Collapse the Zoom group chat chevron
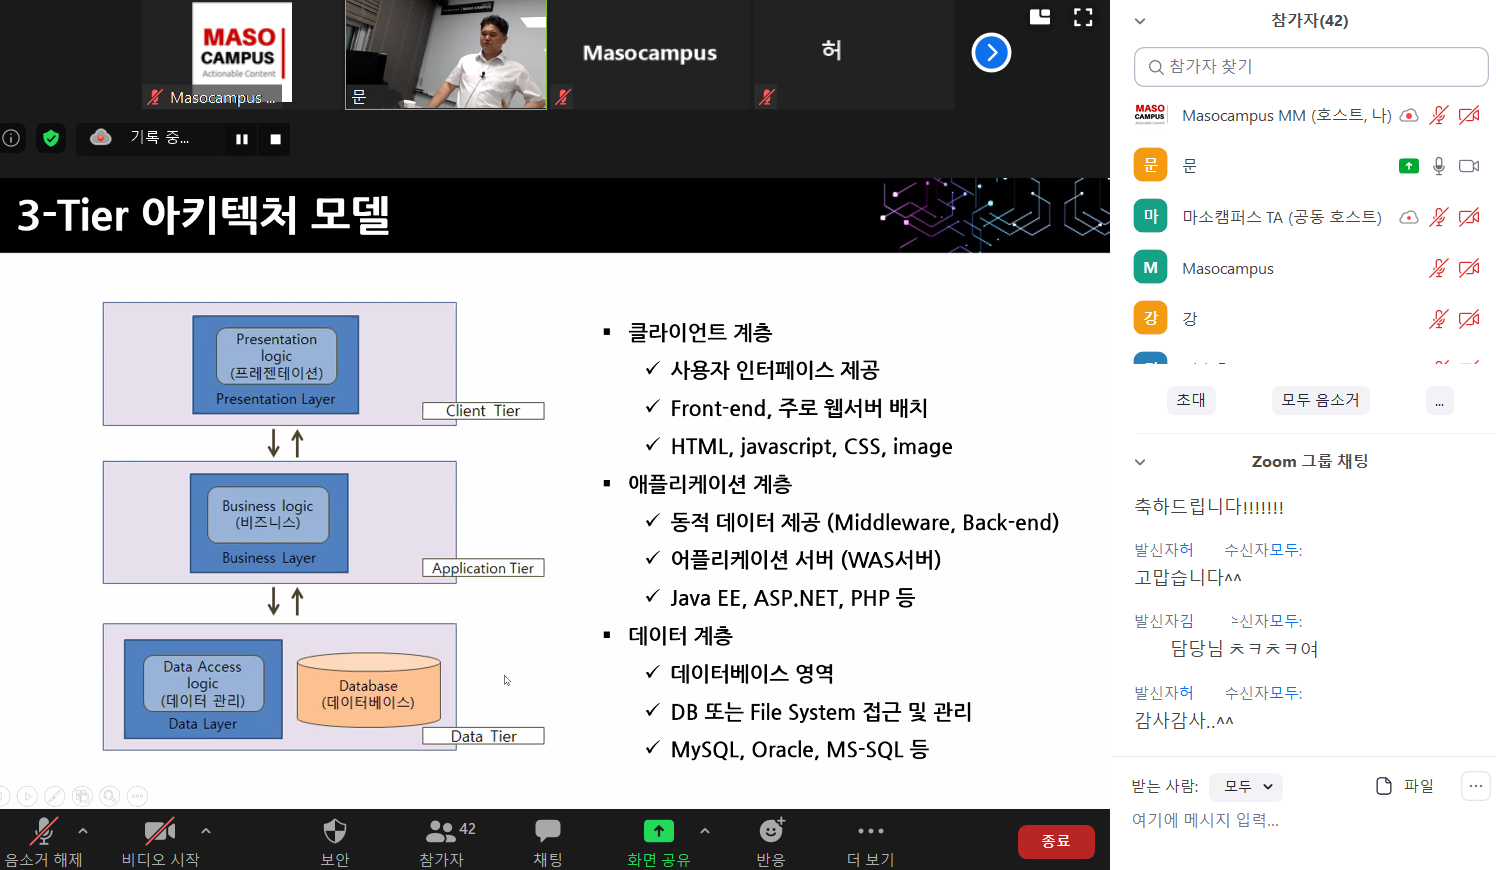1496x870 pixels. [1140, 462]
